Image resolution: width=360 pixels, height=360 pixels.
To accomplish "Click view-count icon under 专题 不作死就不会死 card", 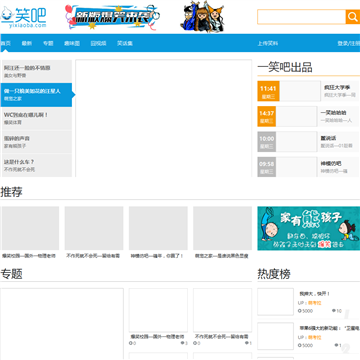I will 195,343.
